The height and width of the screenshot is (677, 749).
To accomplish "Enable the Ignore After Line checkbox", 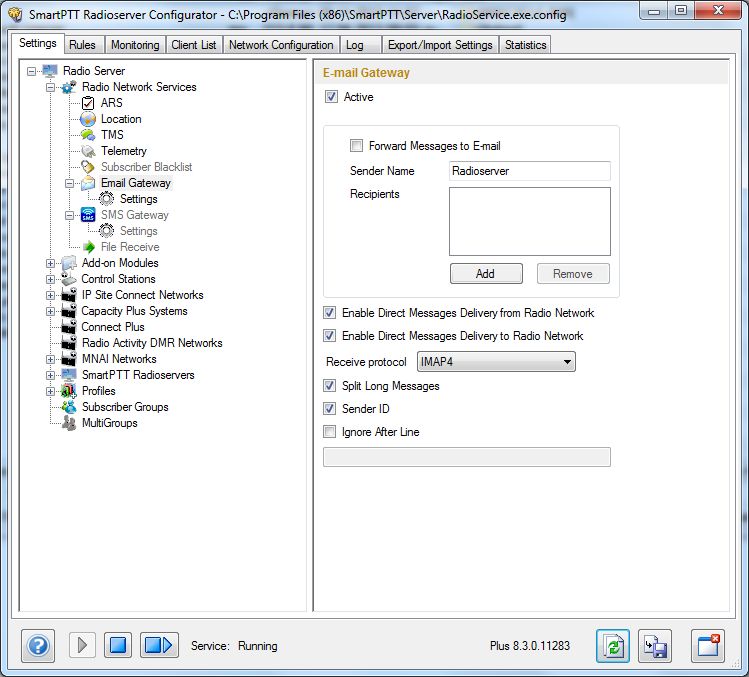I will click(330, 432).
